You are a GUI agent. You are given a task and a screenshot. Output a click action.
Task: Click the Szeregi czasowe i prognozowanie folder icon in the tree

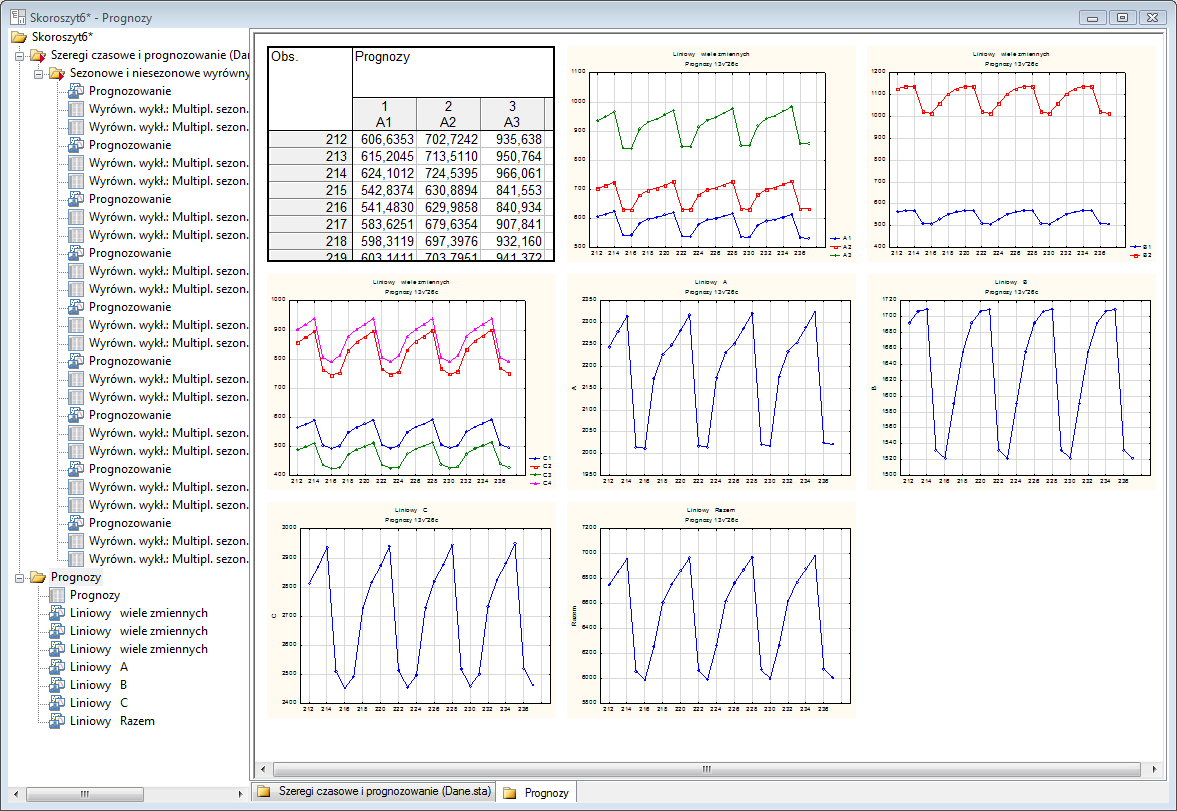pyautogui.click(x=38, y=55)
